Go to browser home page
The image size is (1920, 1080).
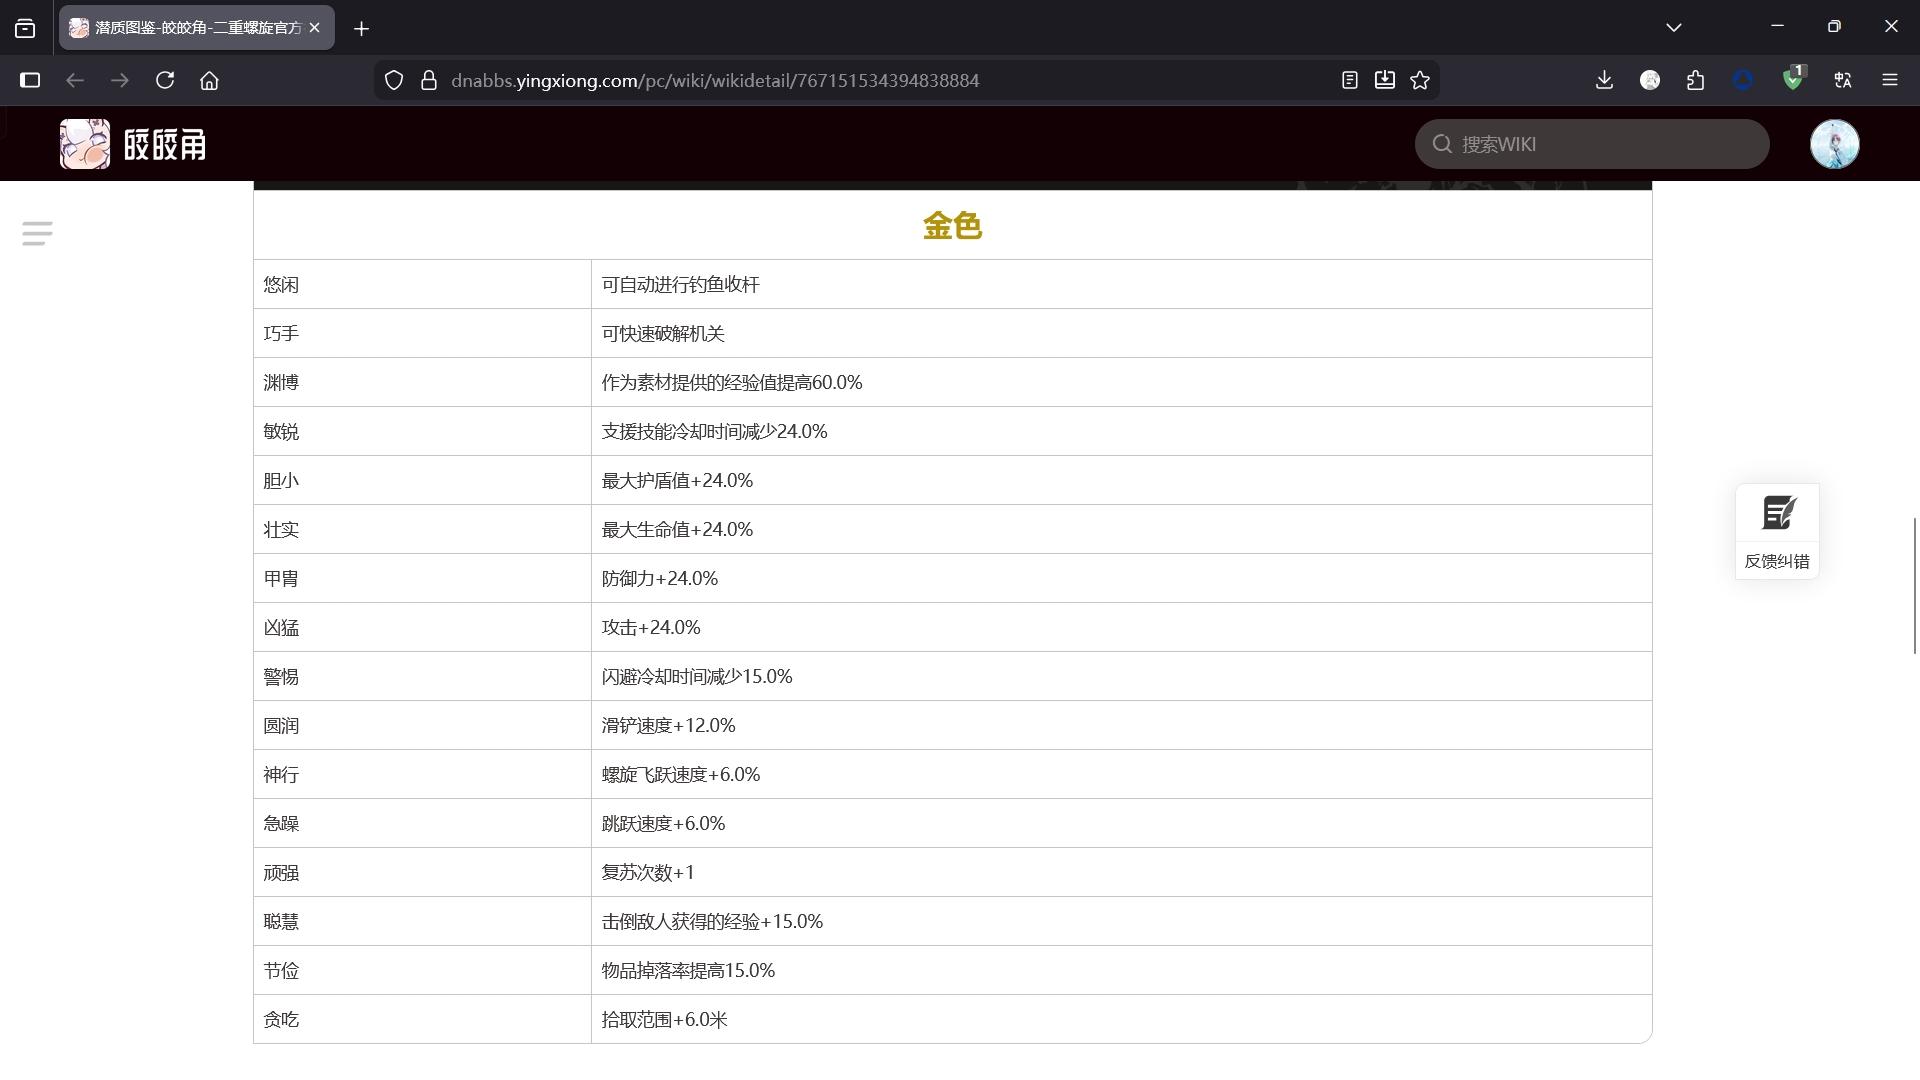(x=209, y=80)
